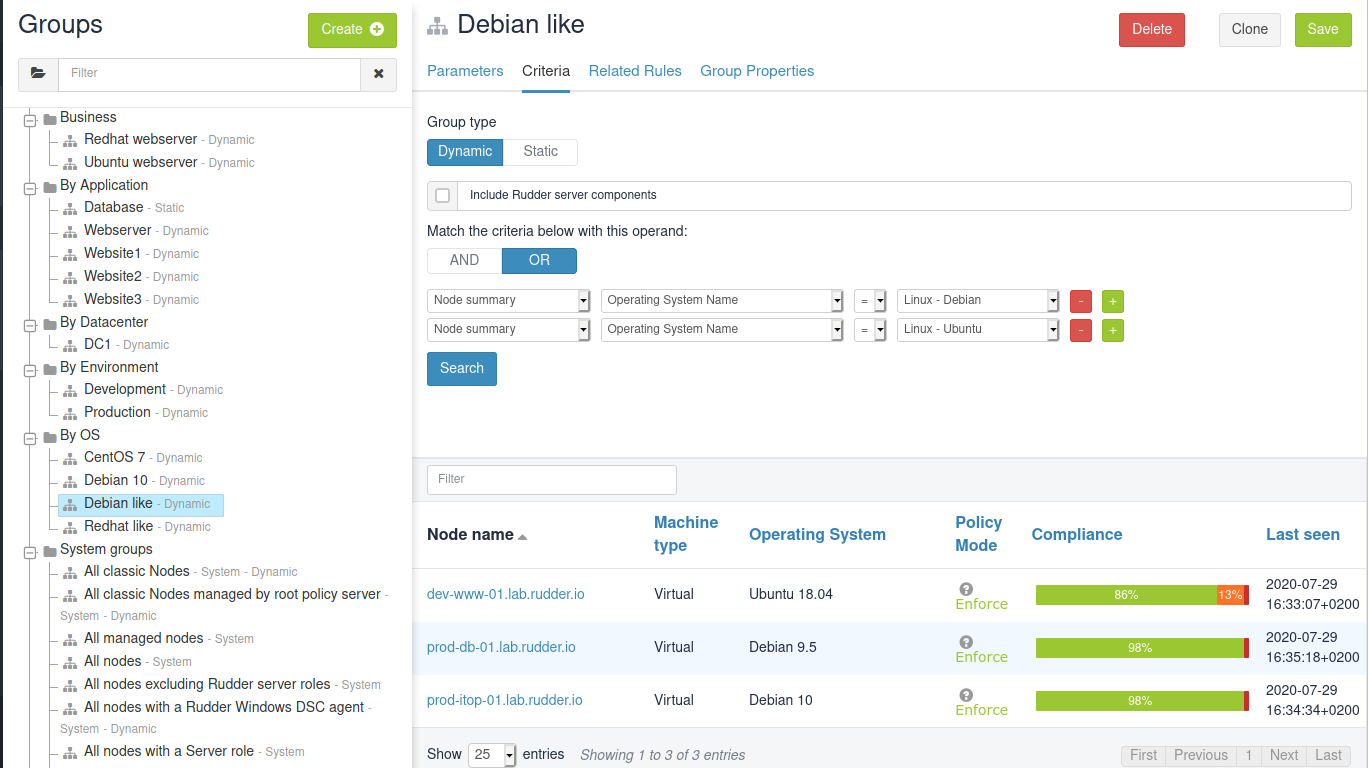
Task: Open the Group Properties tab
Action: [x=757, y=71]
